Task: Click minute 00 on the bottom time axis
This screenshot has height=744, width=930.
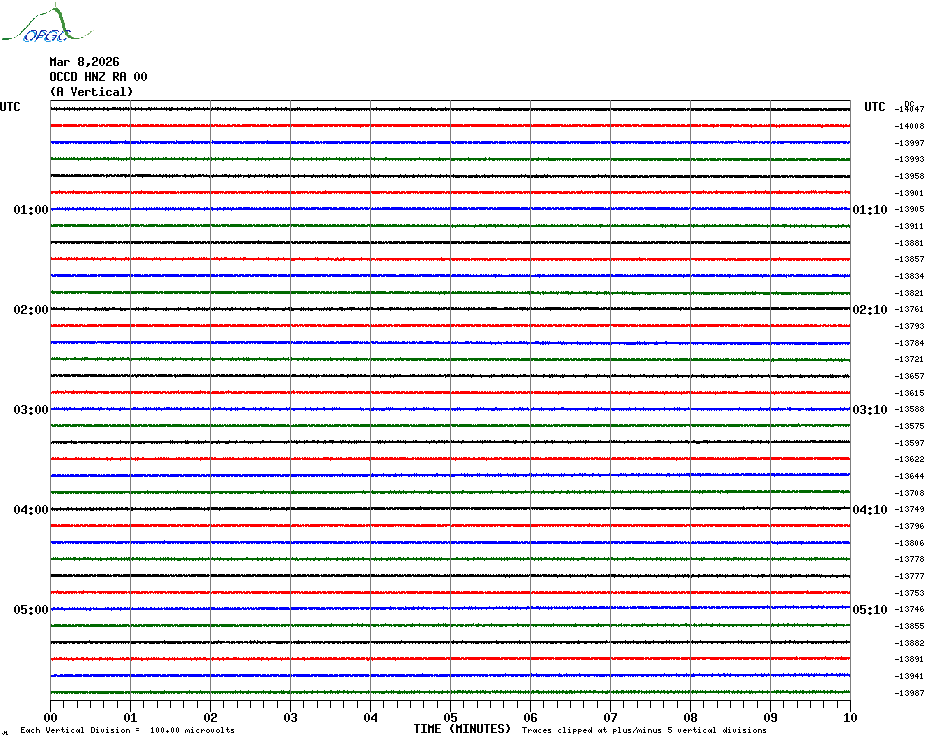Action: (x=51, y=717)
